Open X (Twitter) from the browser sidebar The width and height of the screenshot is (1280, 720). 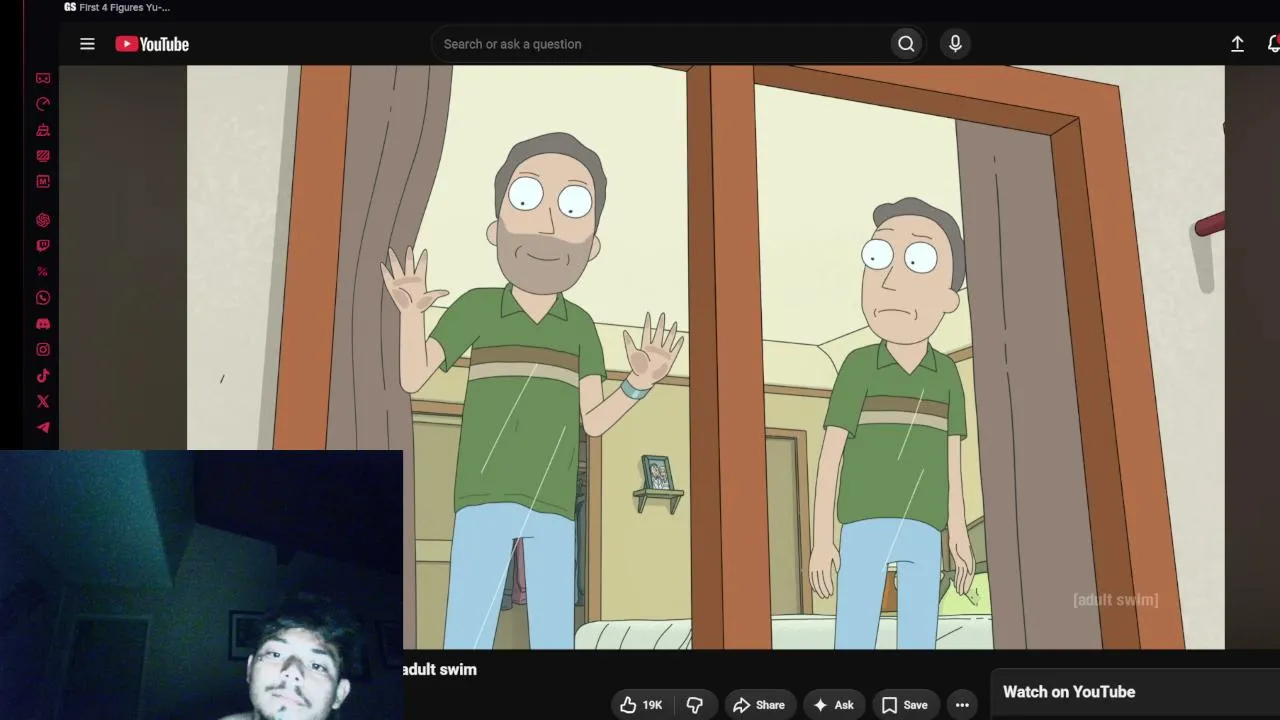click(43, 402)
